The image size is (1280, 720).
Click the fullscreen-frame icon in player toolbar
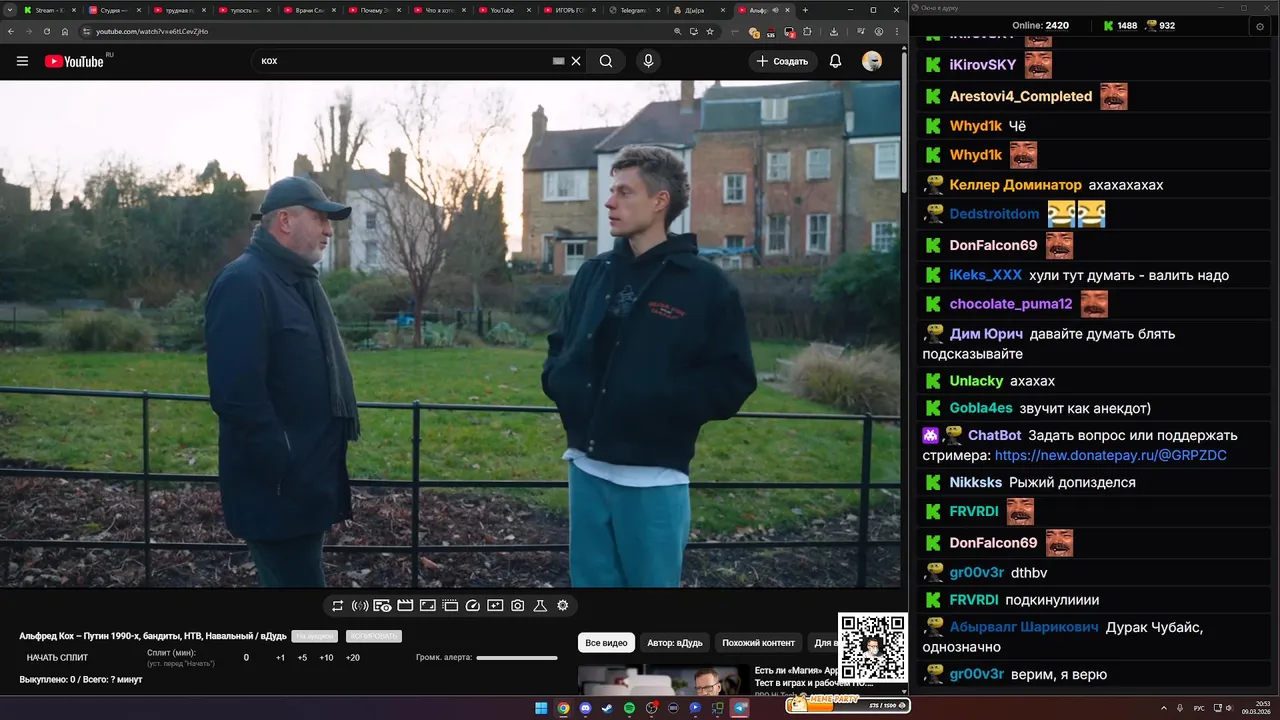[x=427, y=606]
